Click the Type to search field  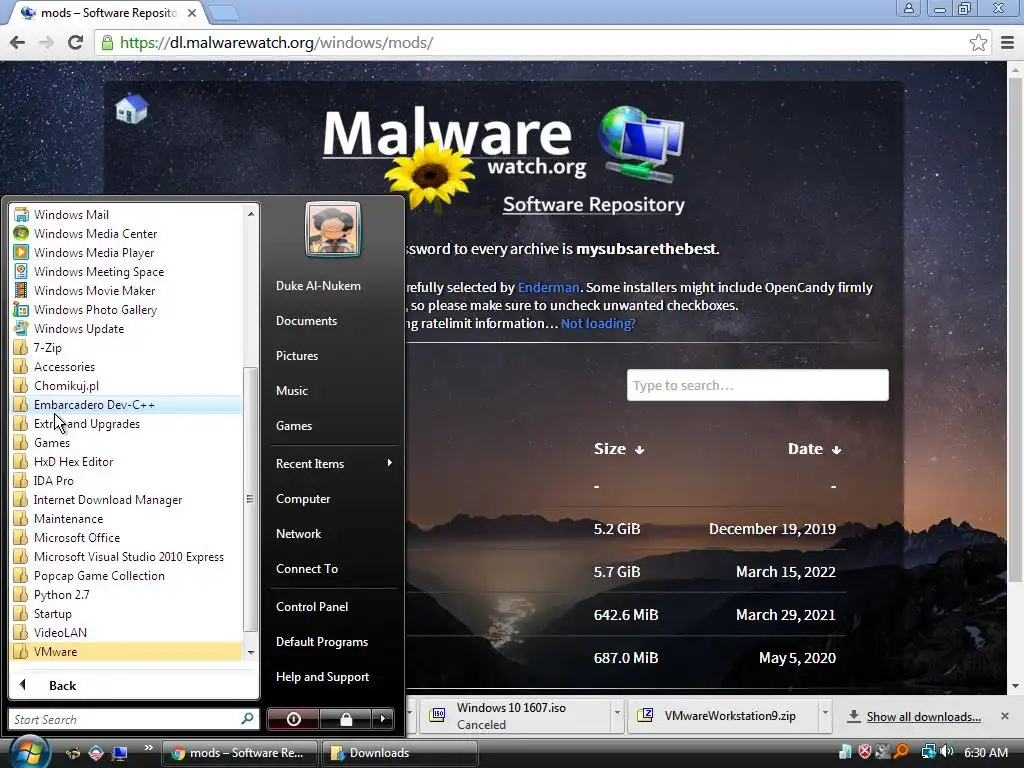(758, 385)
